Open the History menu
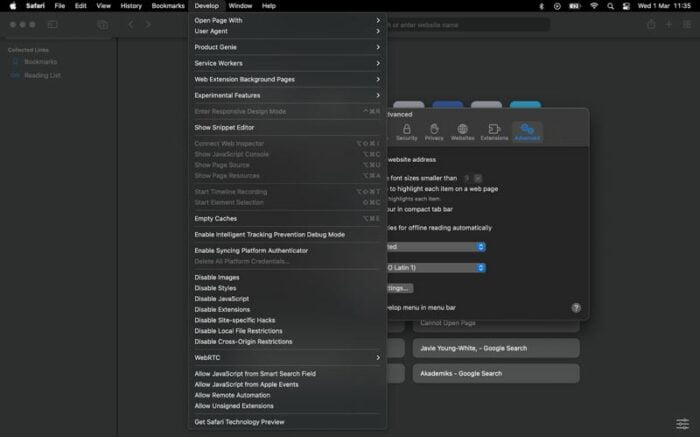The image size is (700, 437). [131, 6]
